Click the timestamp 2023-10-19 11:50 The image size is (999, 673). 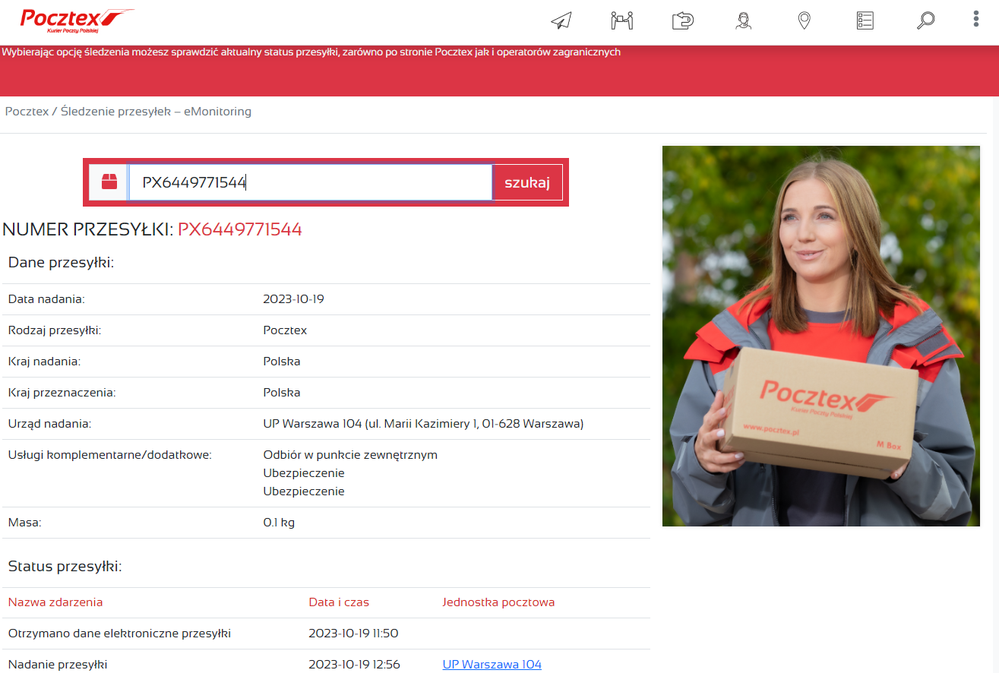pyautogui.click(x=354, y=633)
